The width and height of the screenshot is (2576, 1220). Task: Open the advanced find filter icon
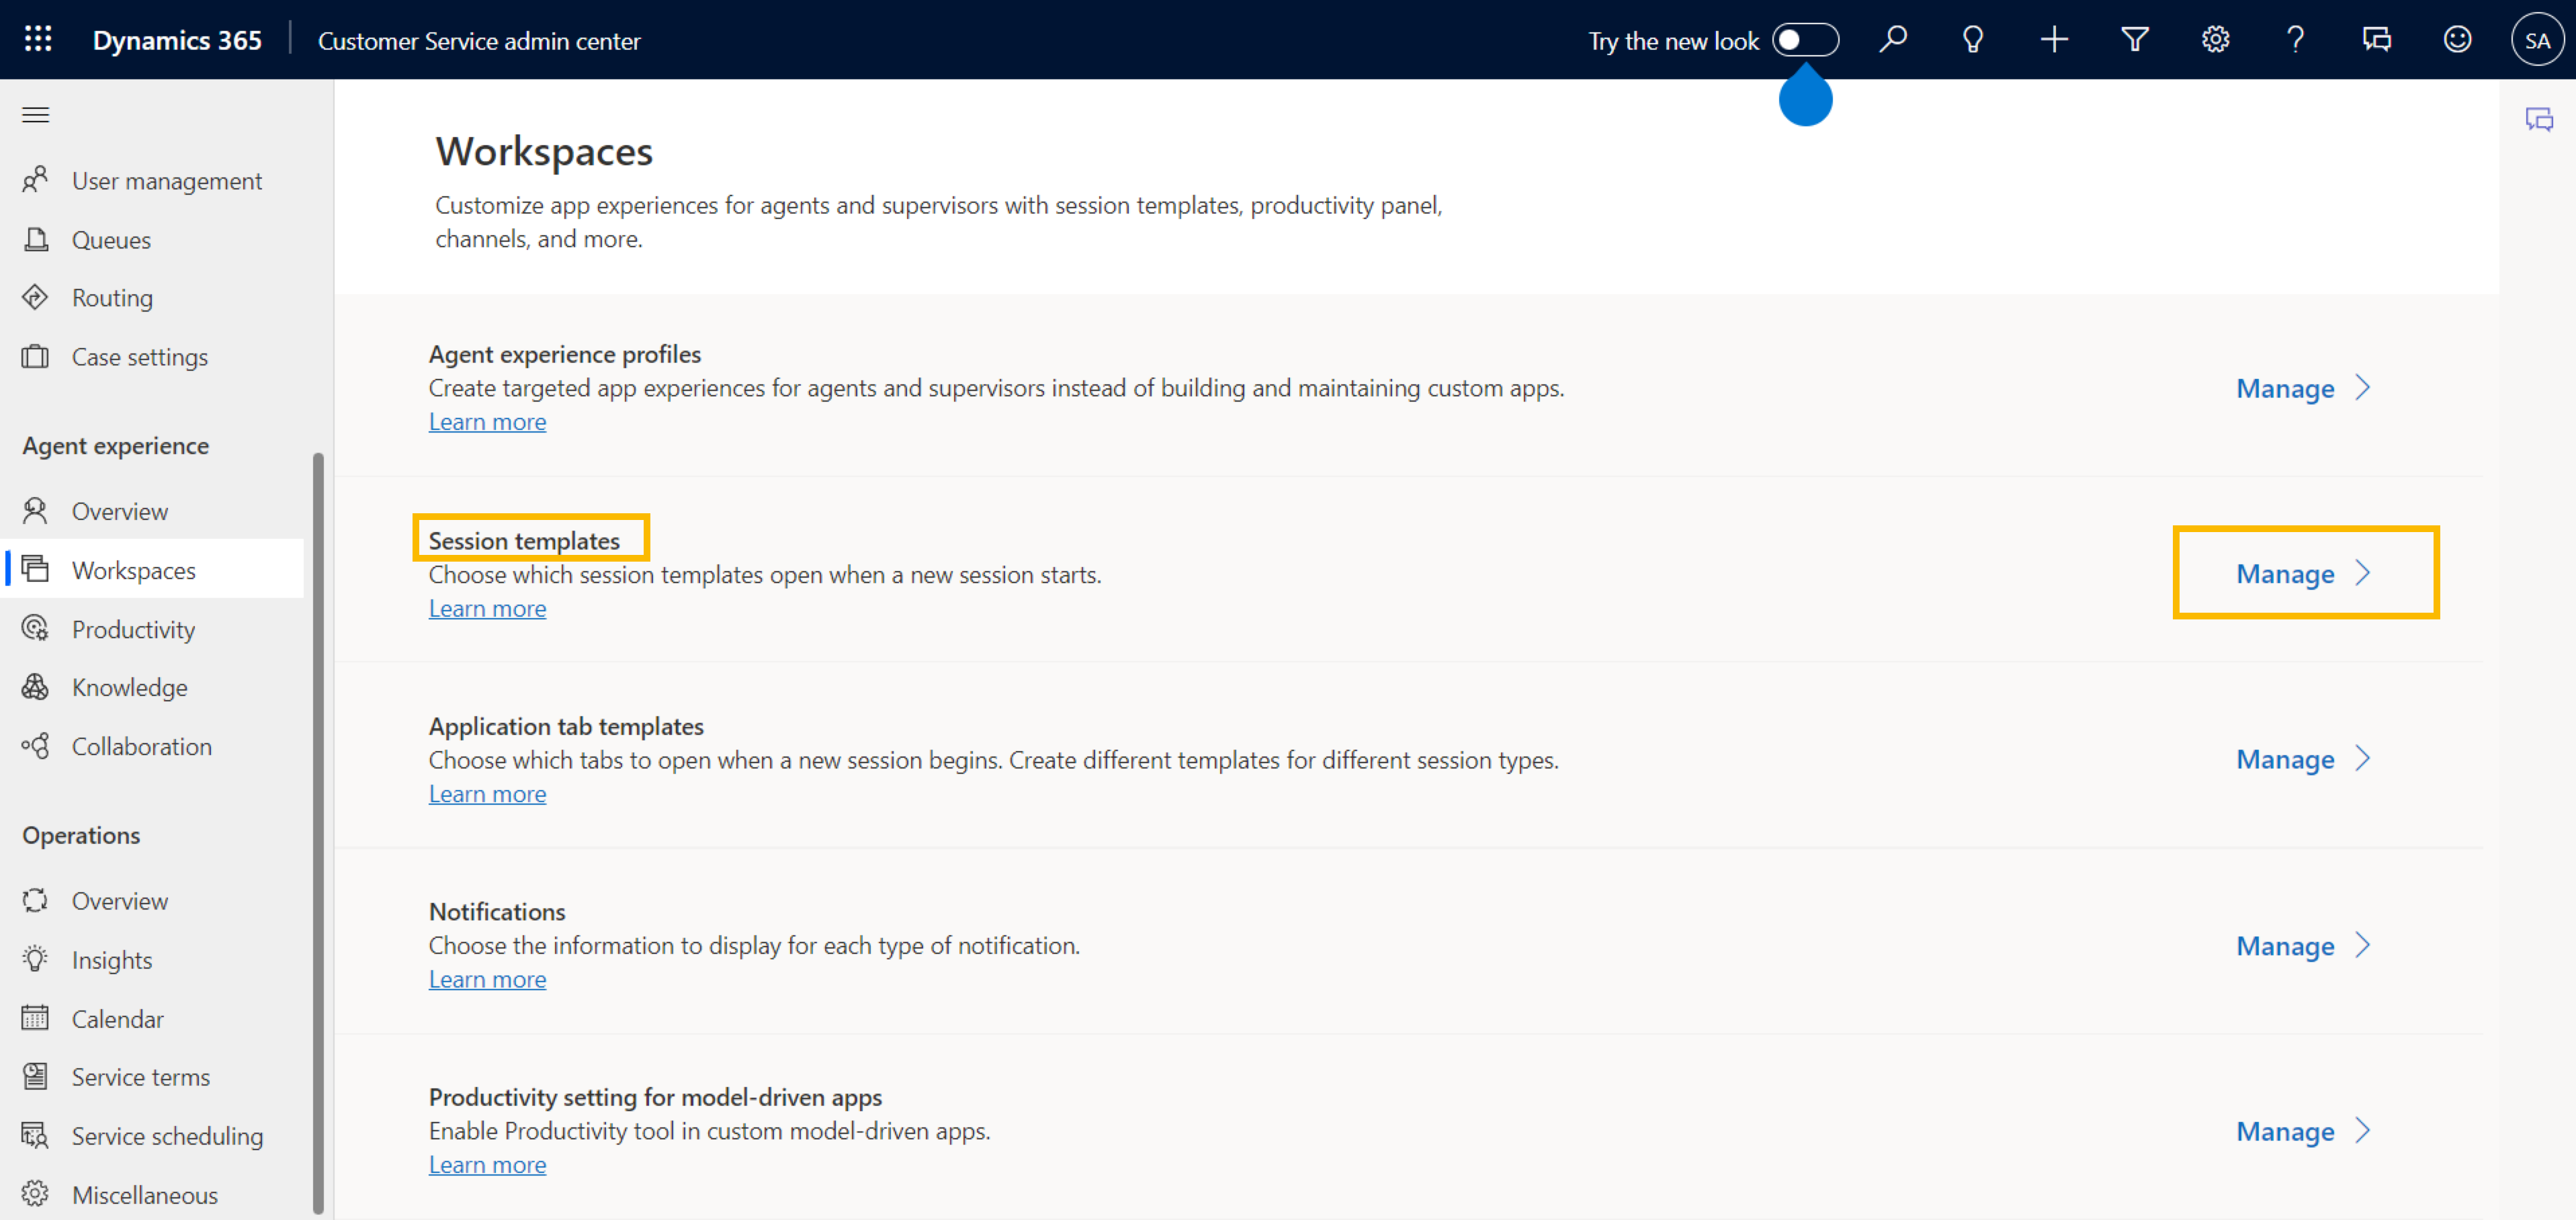(x=2135, y=40)
